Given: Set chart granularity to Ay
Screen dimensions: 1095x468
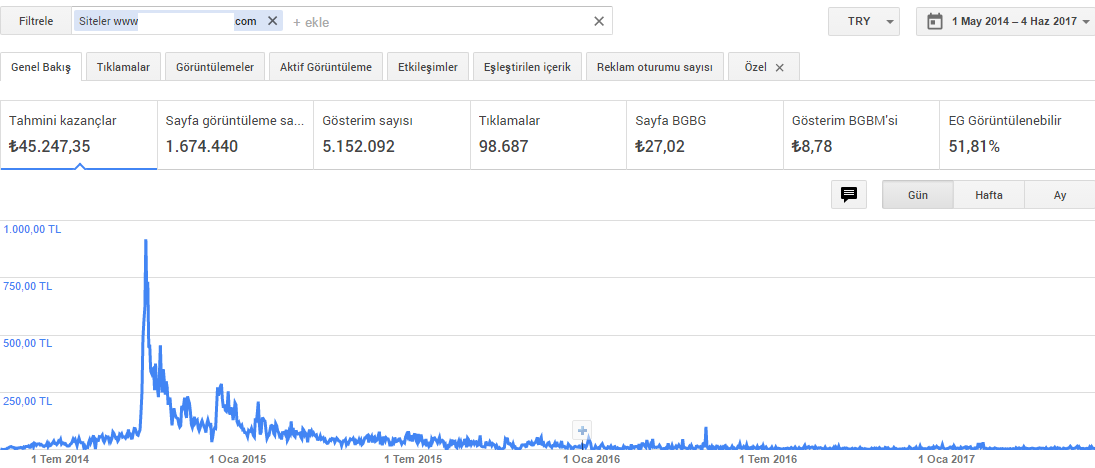Looking at the screenshot, I should [x=1059, y=195].
